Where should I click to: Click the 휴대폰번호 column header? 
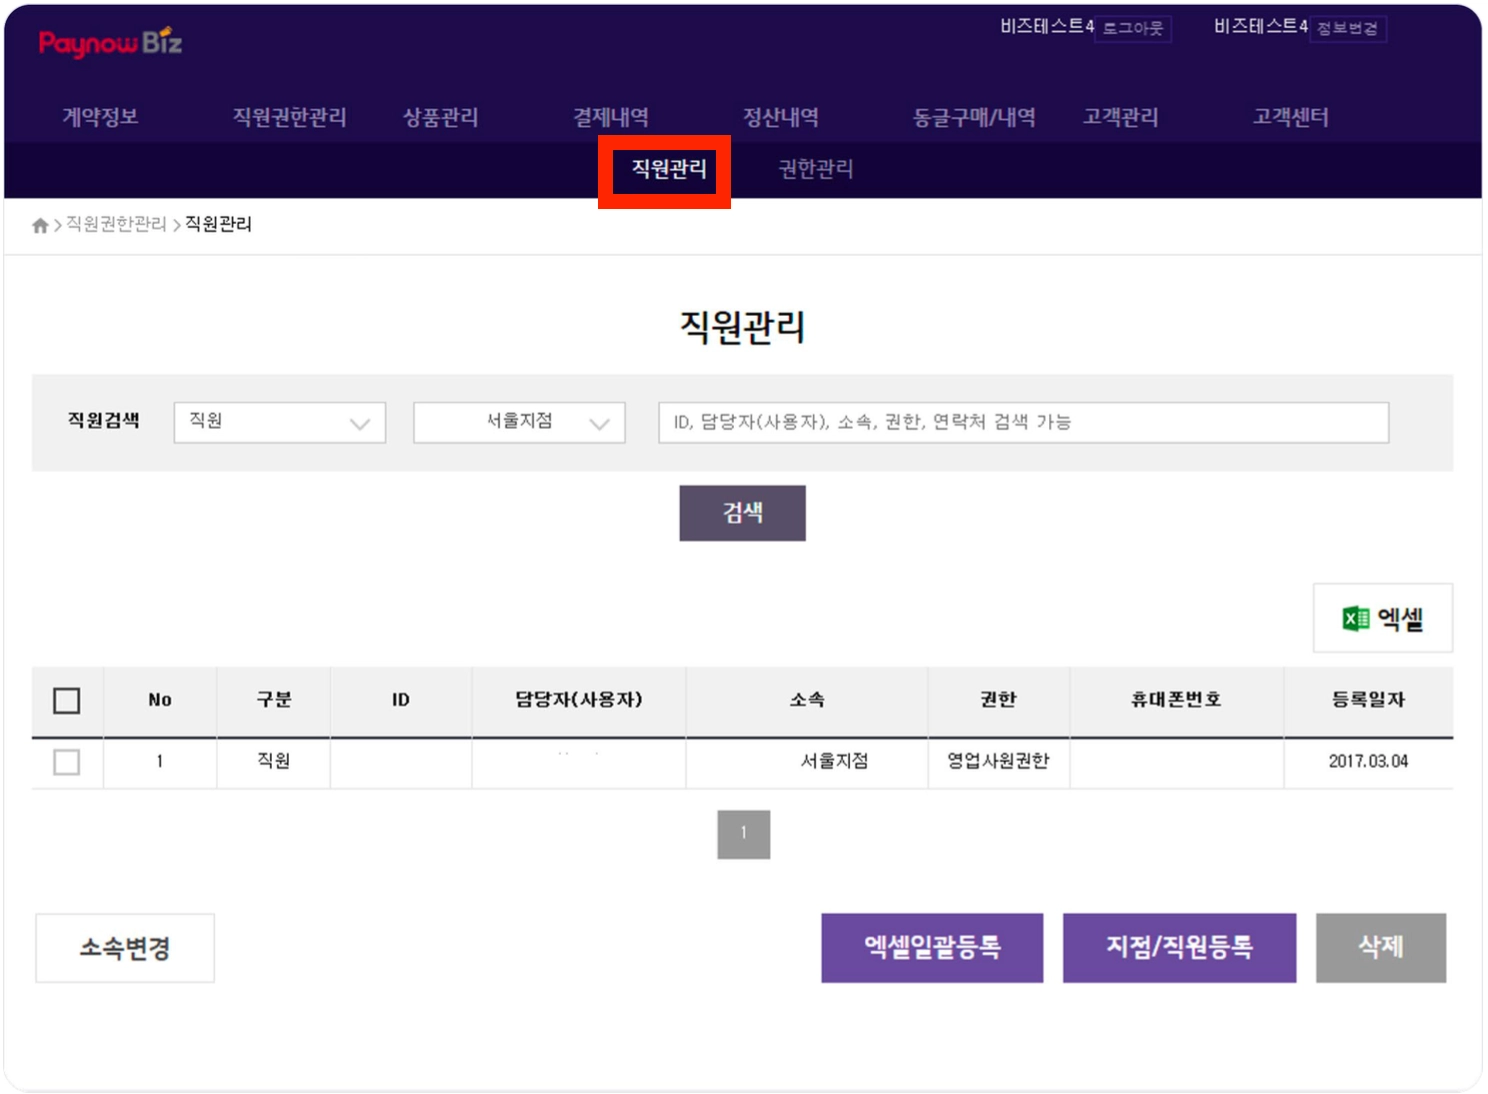pos(1176,700)
